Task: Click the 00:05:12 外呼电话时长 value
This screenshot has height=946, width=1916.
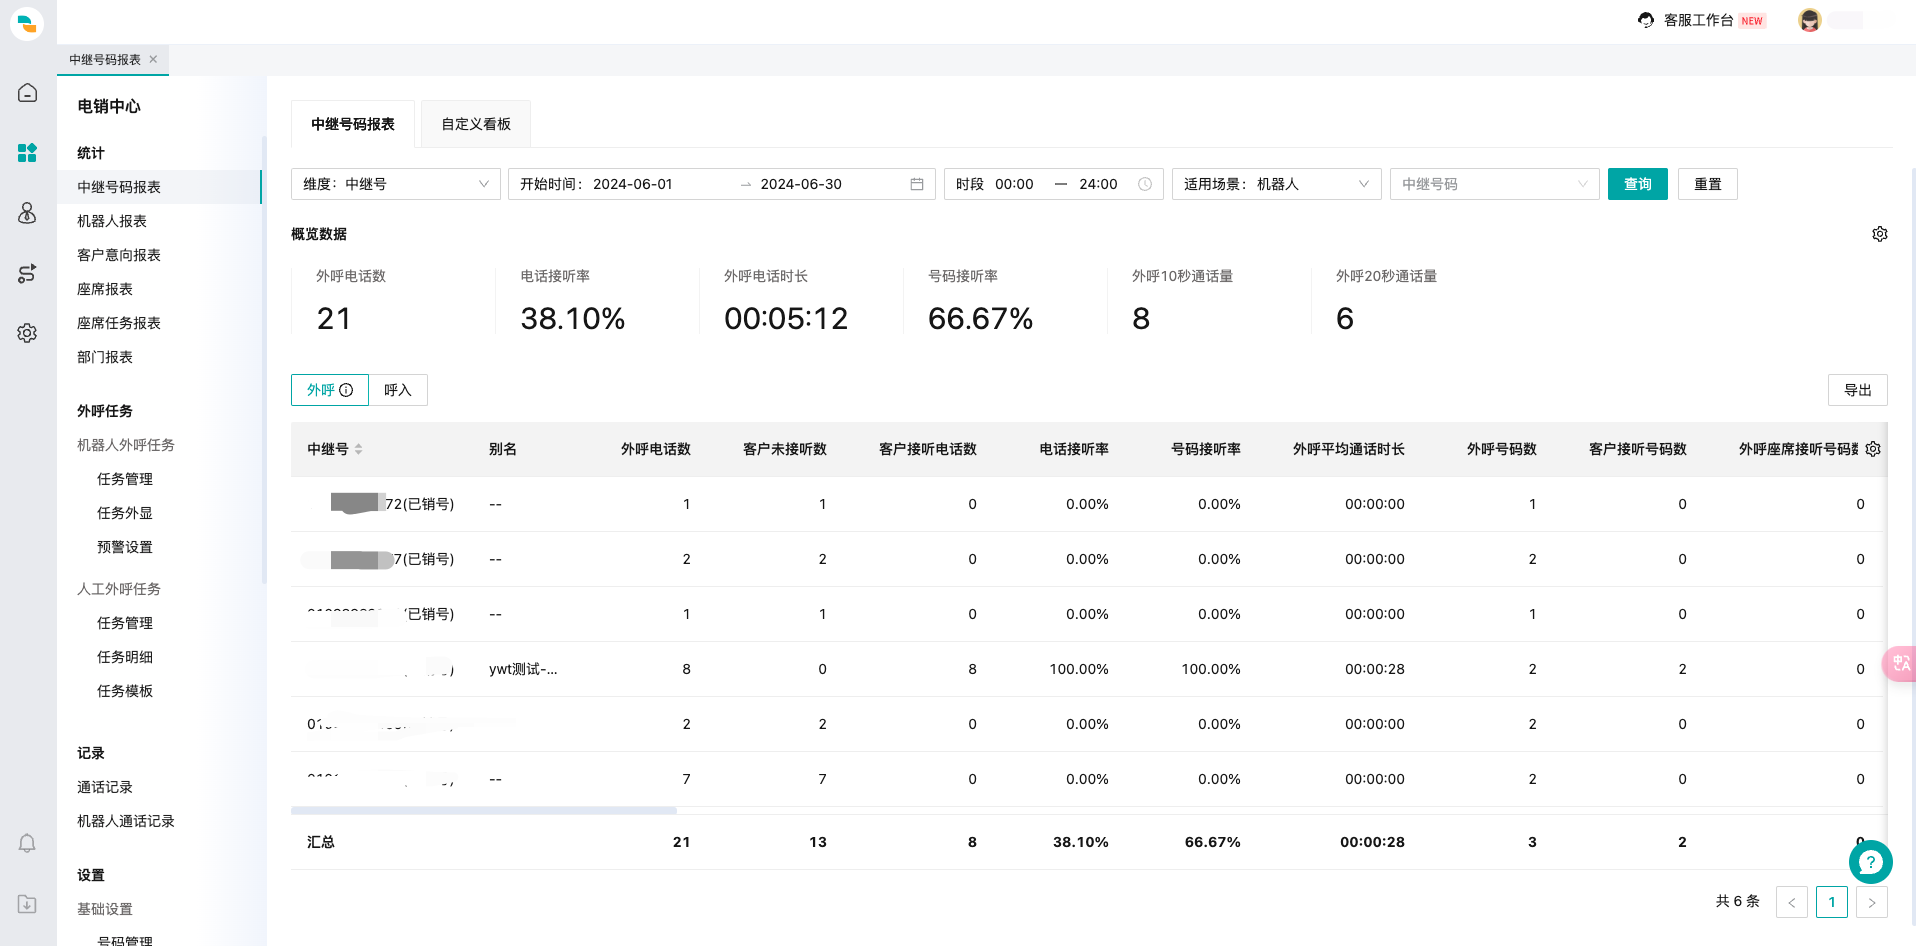Action: point(786,319)
